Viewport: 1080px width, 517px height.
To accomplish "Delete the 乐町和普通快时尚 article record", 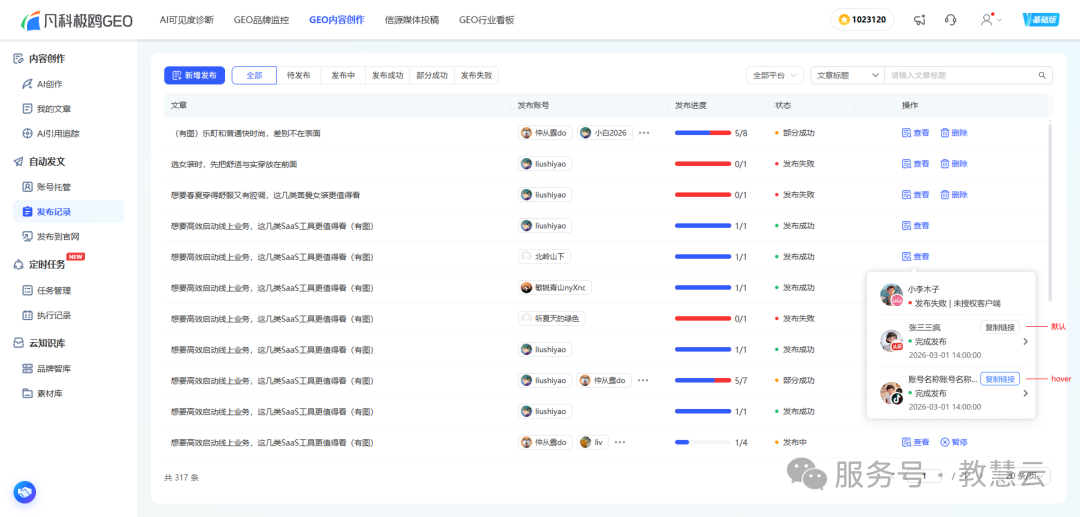I will click(954, 133).
